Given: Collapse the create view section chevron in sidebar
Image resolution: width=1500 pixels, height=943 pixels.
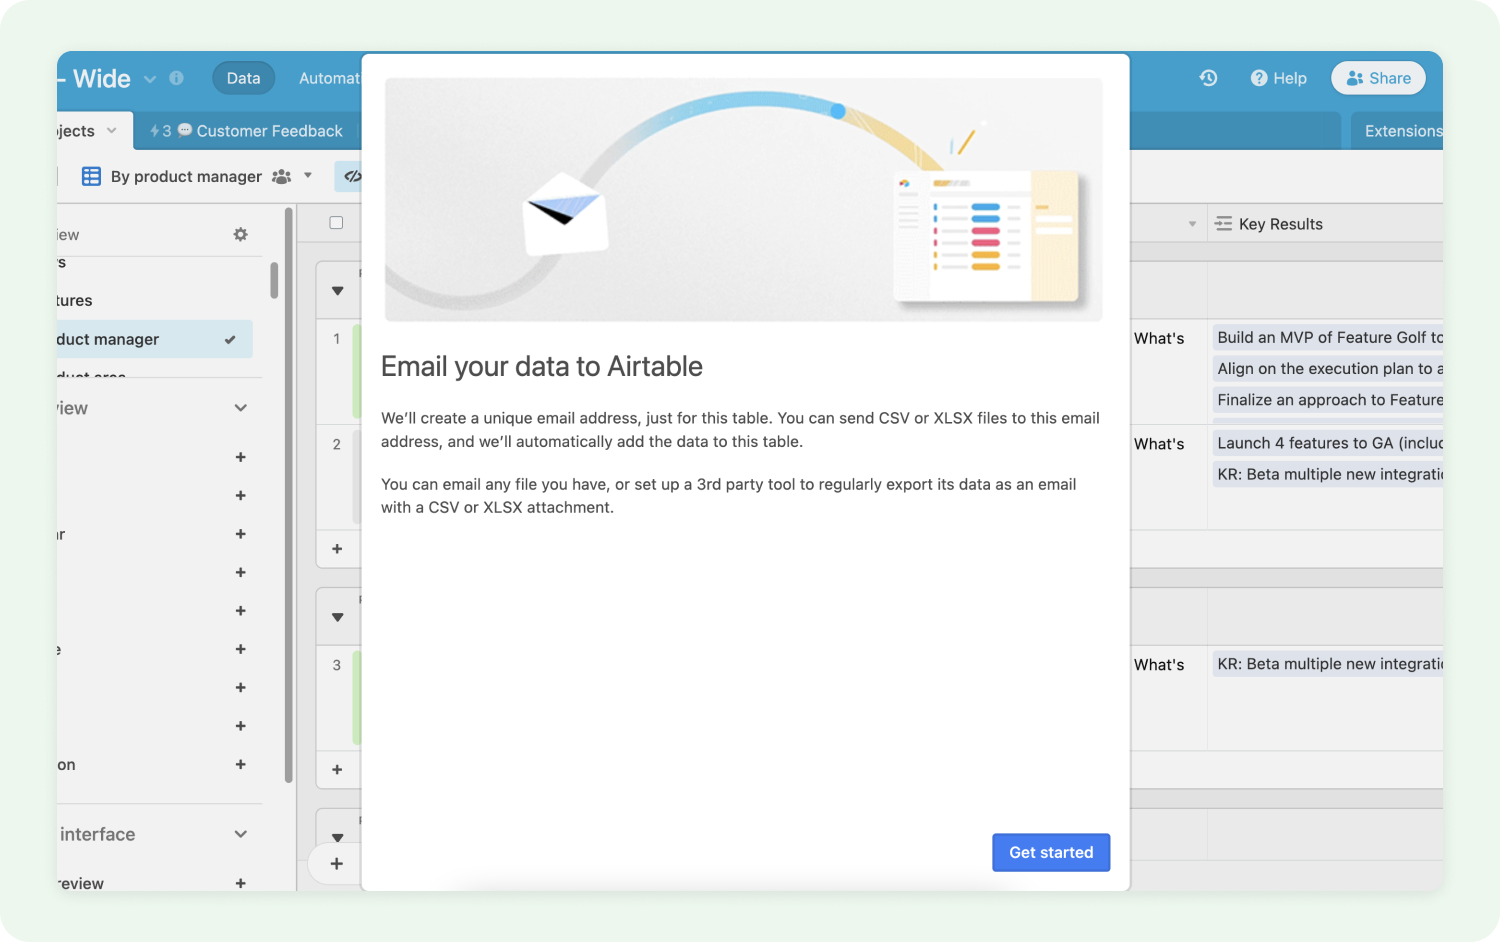Looking at the screenshot, I should pyautogui.click(x=240, y=408).
